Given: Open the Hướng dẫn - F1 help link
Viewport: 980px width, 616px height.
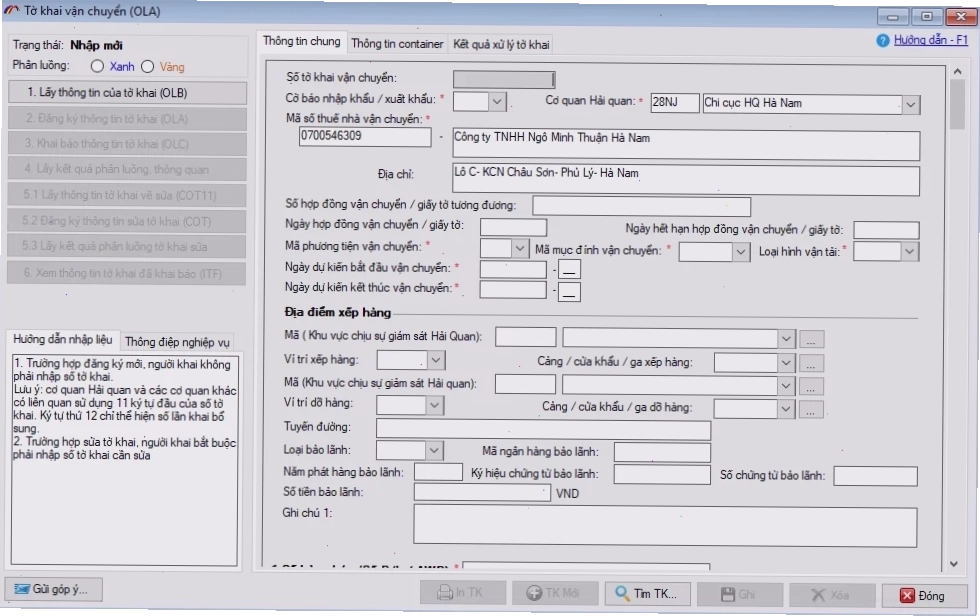Looking at the screenshot, I should [x=931, y=40].
